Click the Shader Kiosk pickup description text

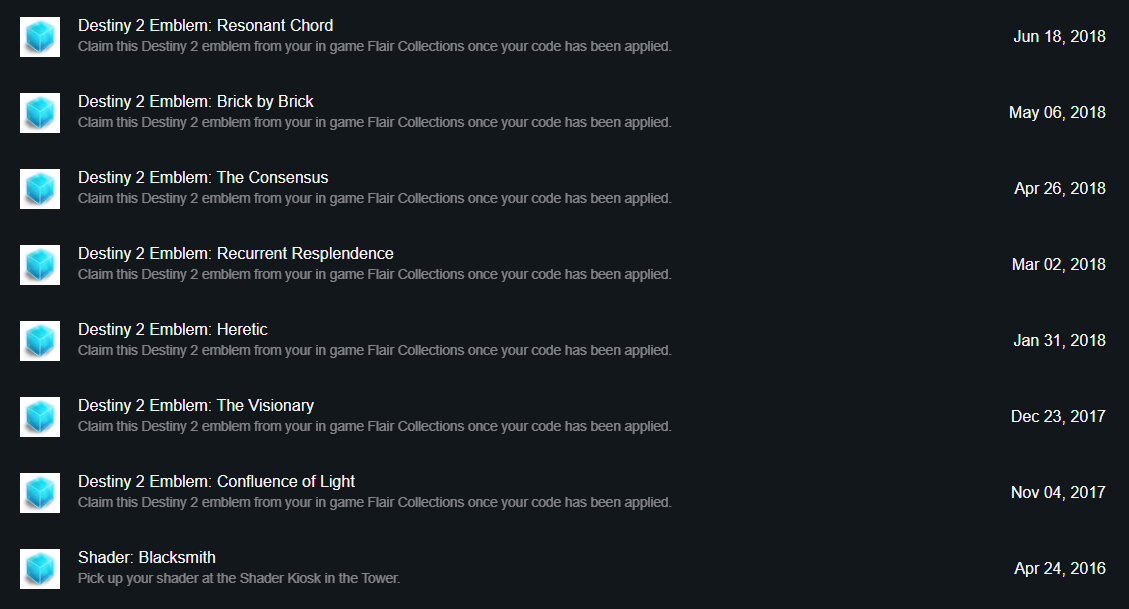[x=239, y=578]
